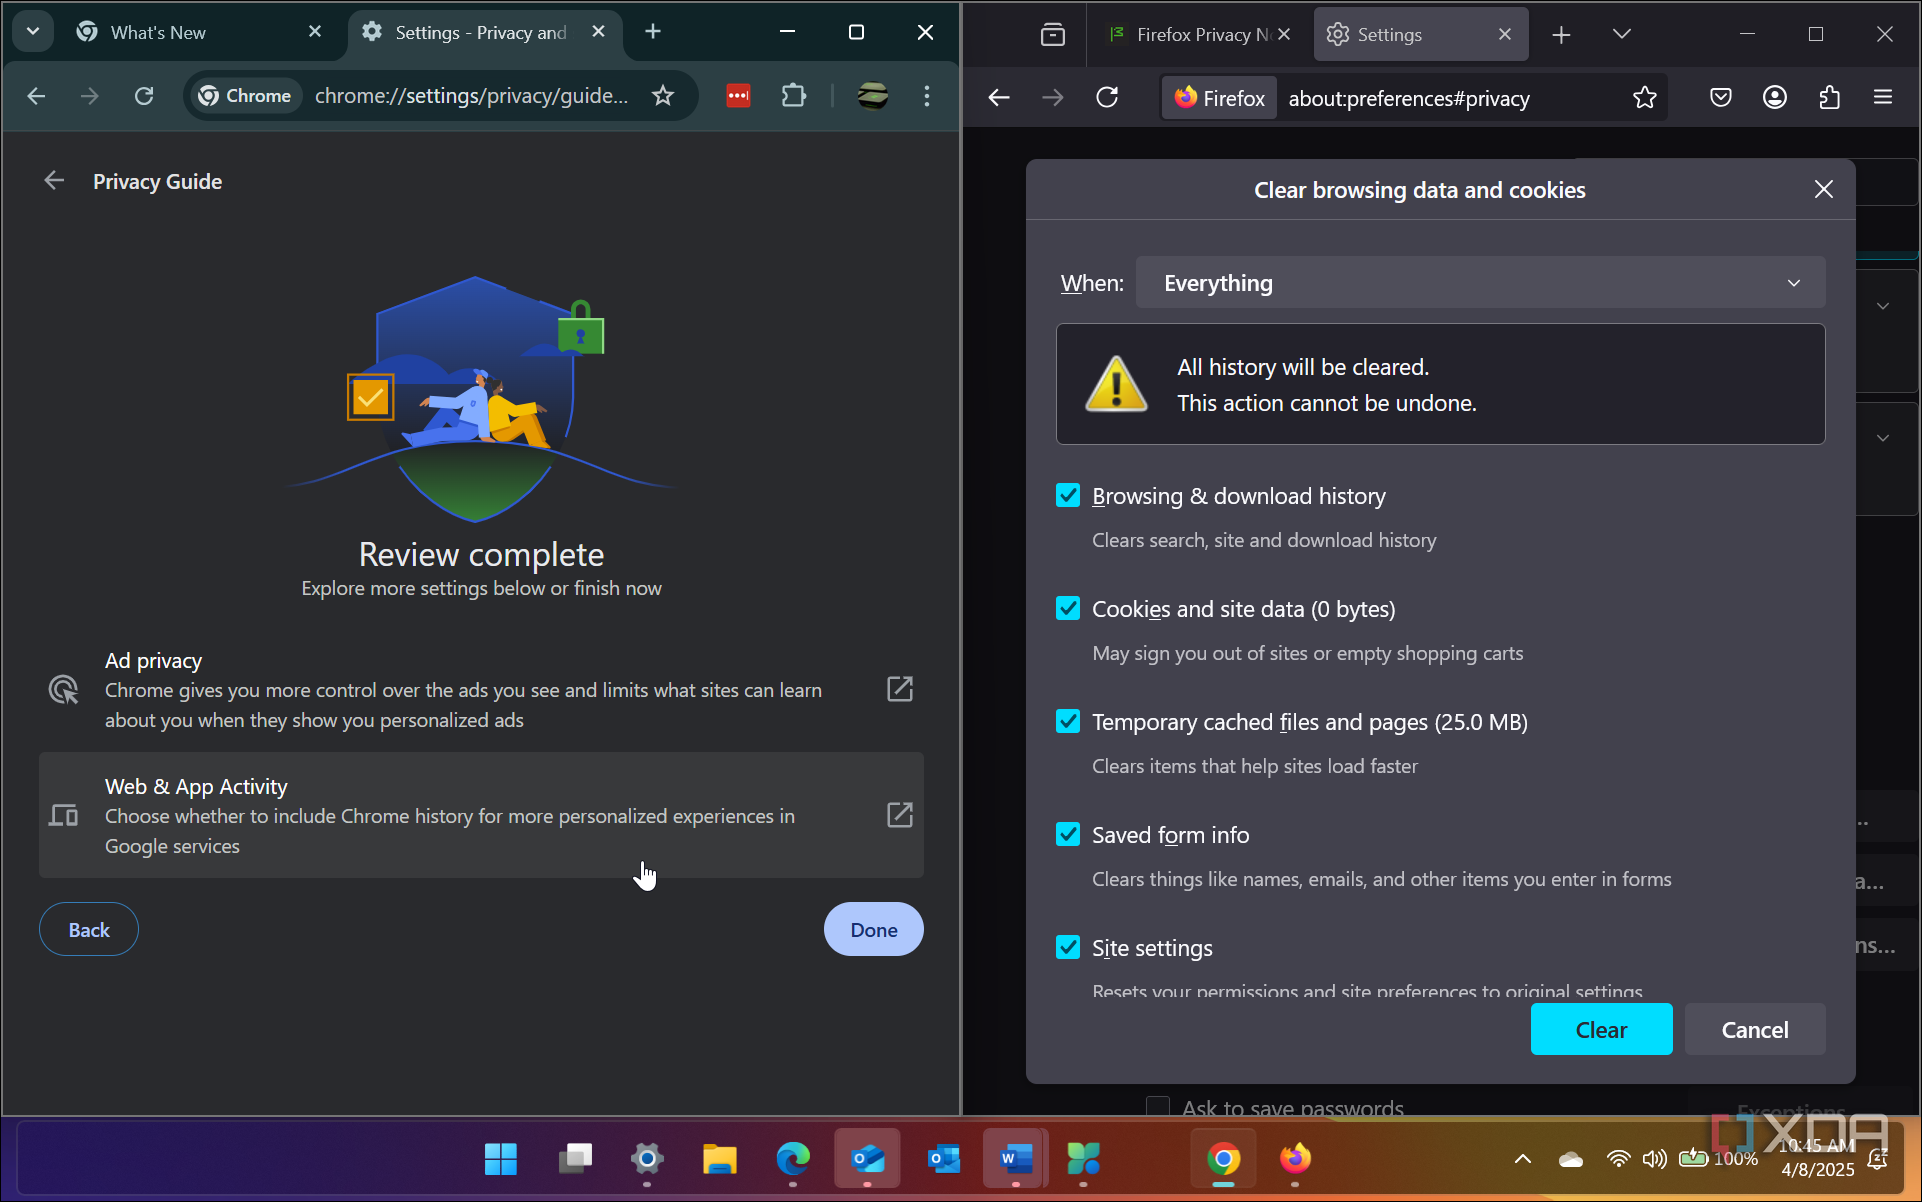Bookmark the Chrome page with the star icon
Image resolution: width=1922 pixels, height=1202 pixels.
tap(662, 96)
